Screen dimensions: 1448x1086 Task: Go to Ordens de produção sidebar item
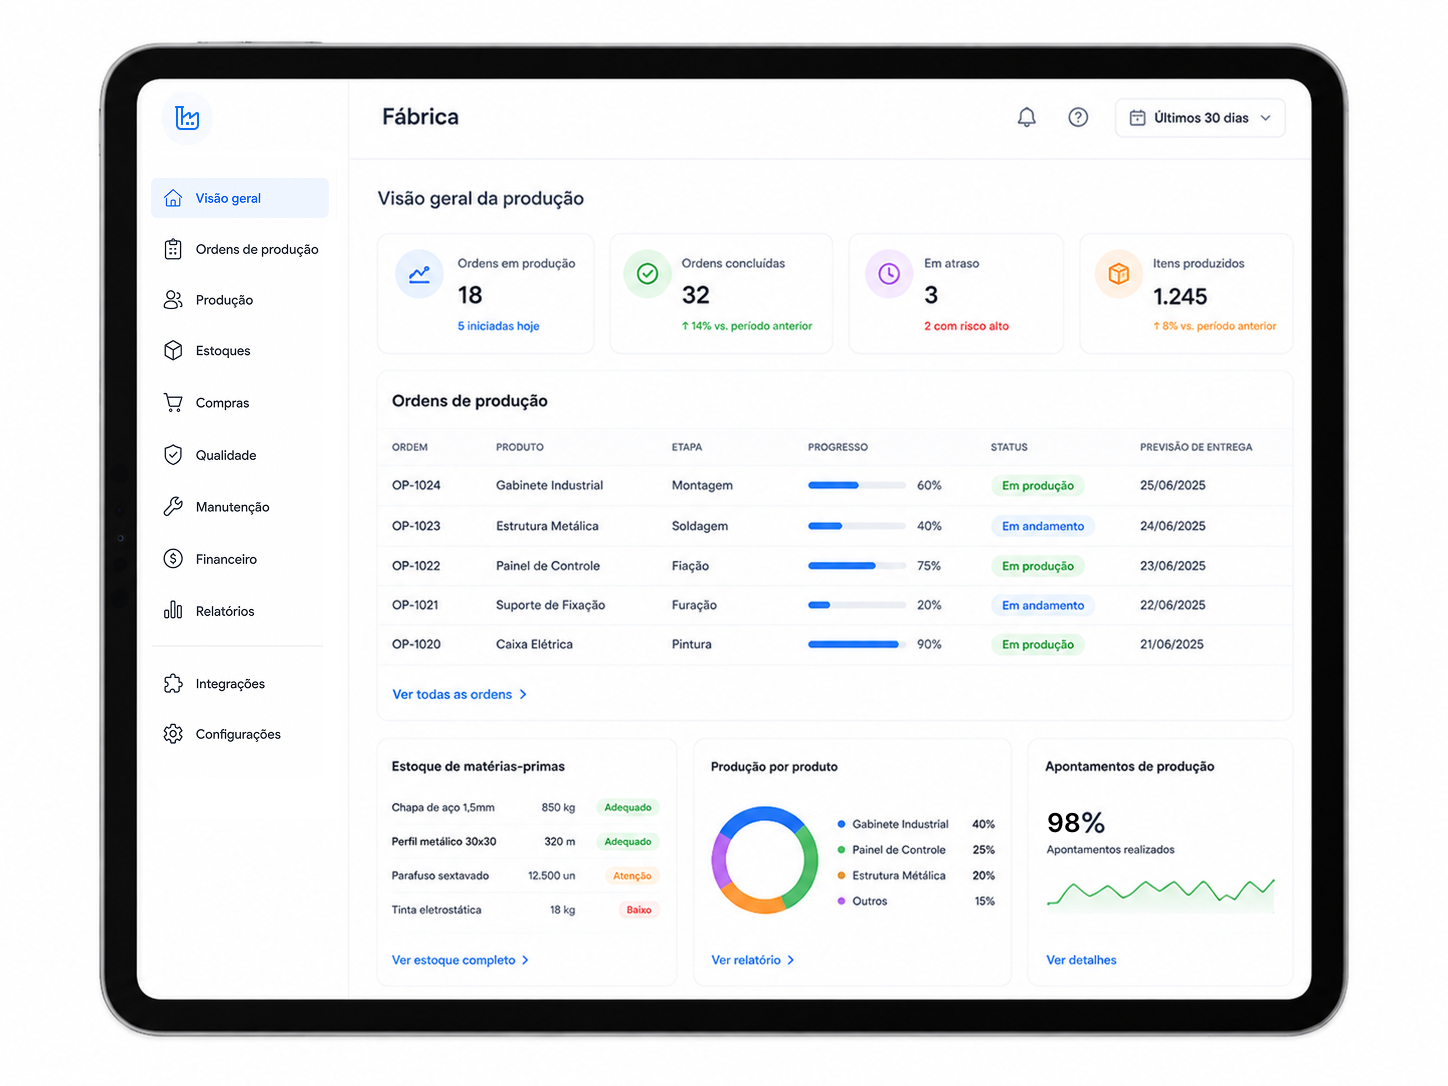click(x=240, y=249)
